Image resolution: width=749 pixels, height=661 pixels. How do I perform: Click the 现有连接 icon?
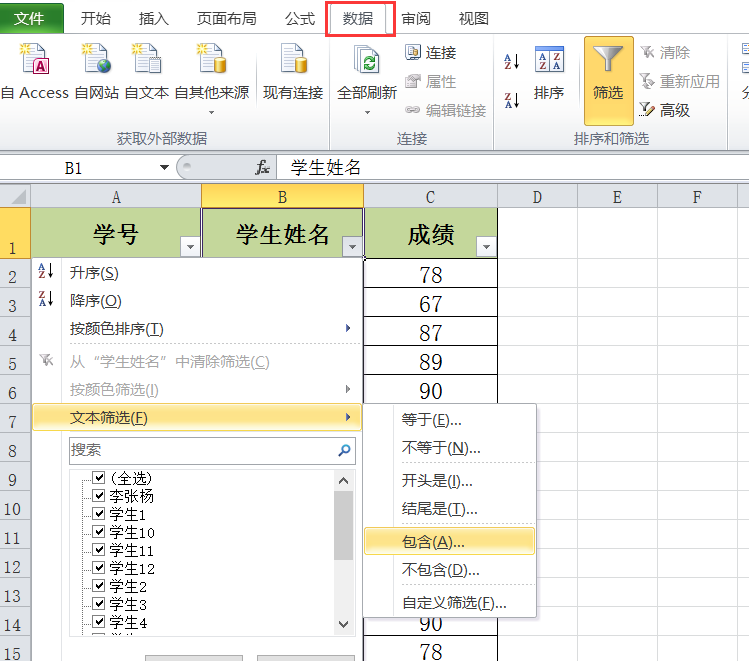[293, 59]
